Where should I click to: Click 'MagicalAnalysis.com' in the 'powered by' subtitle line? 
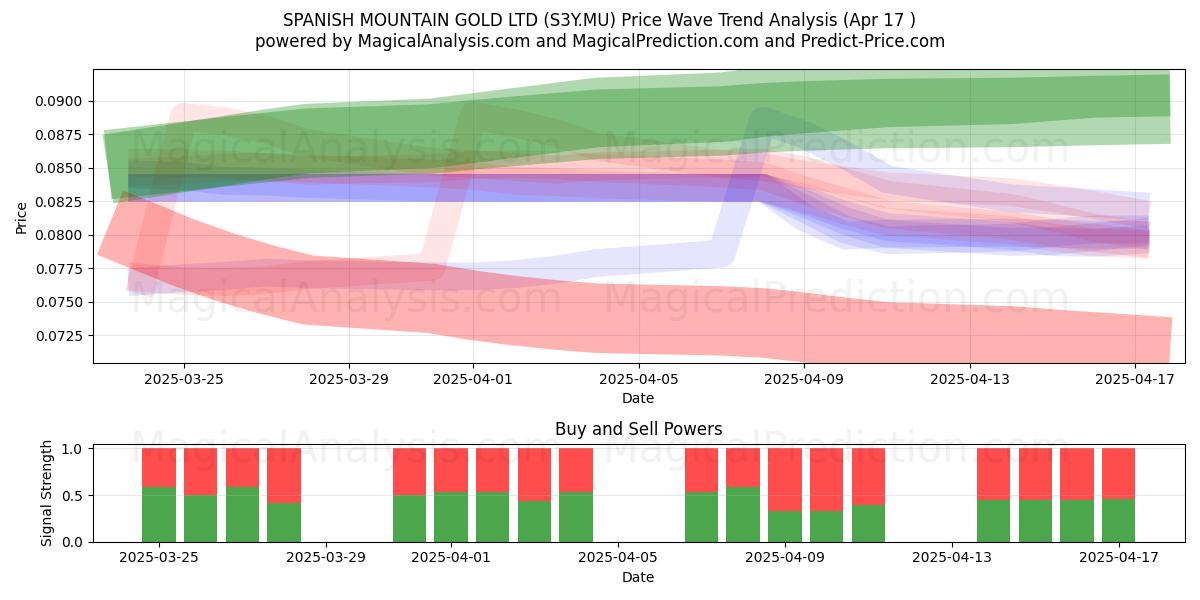point(444,41)
